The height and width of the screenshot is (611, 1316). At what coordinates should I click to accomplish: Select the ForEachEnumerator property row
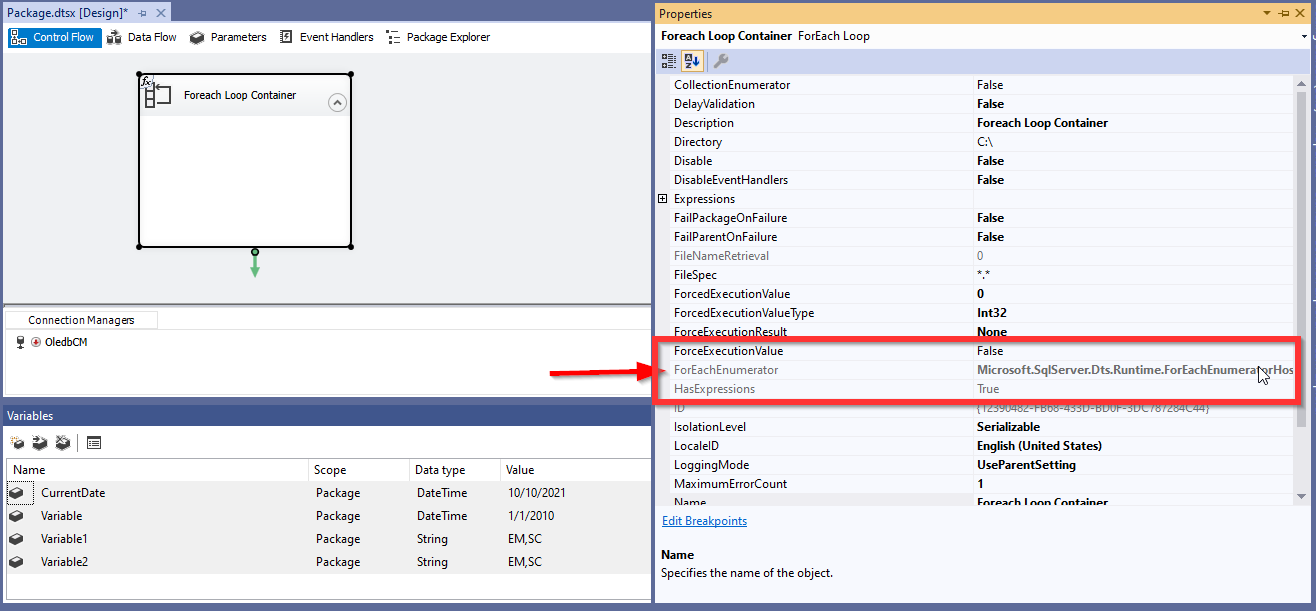[x=981, y=370]
